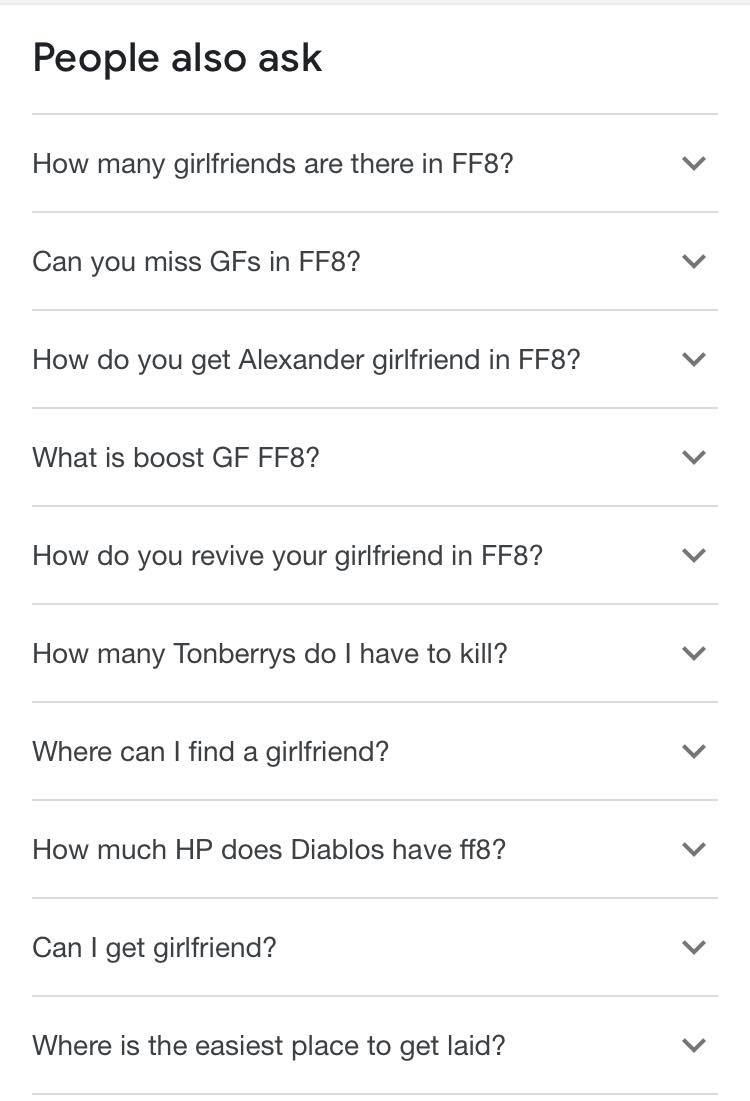Expand chevron beside 'Where can I find a girlfriend?'
The width and height of the screenshot is (750, 1101).
click(694, 751)
